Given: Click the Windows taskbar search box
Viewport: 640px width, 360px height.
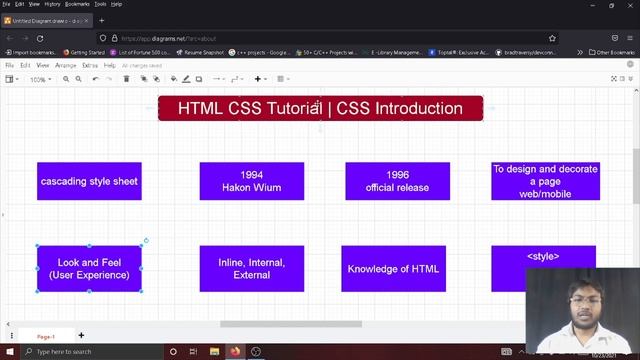Looking at the screenshot, I should coord(91,351).
